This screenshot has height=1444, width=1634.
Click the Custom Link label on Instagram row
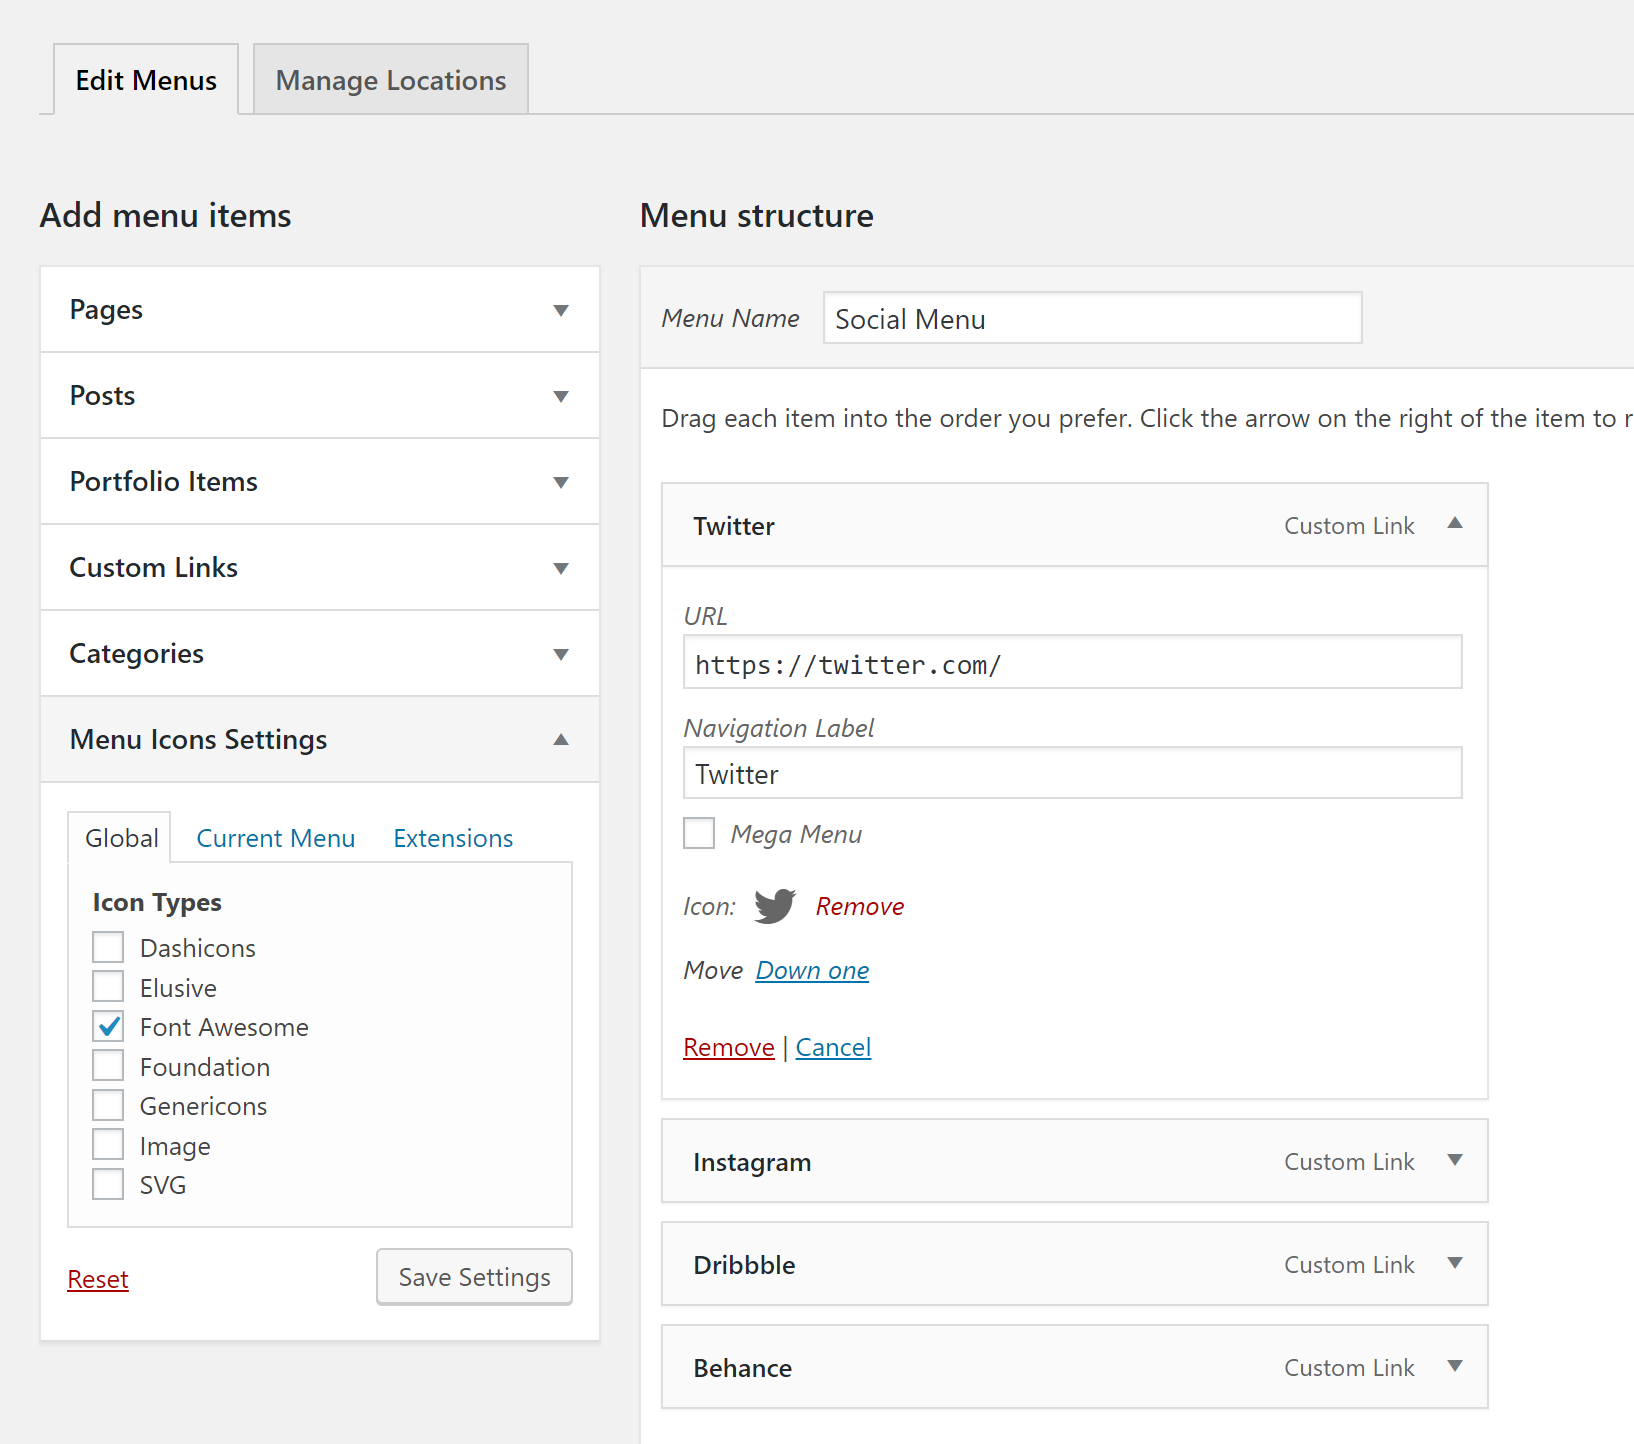(x=1349, y=1162)
